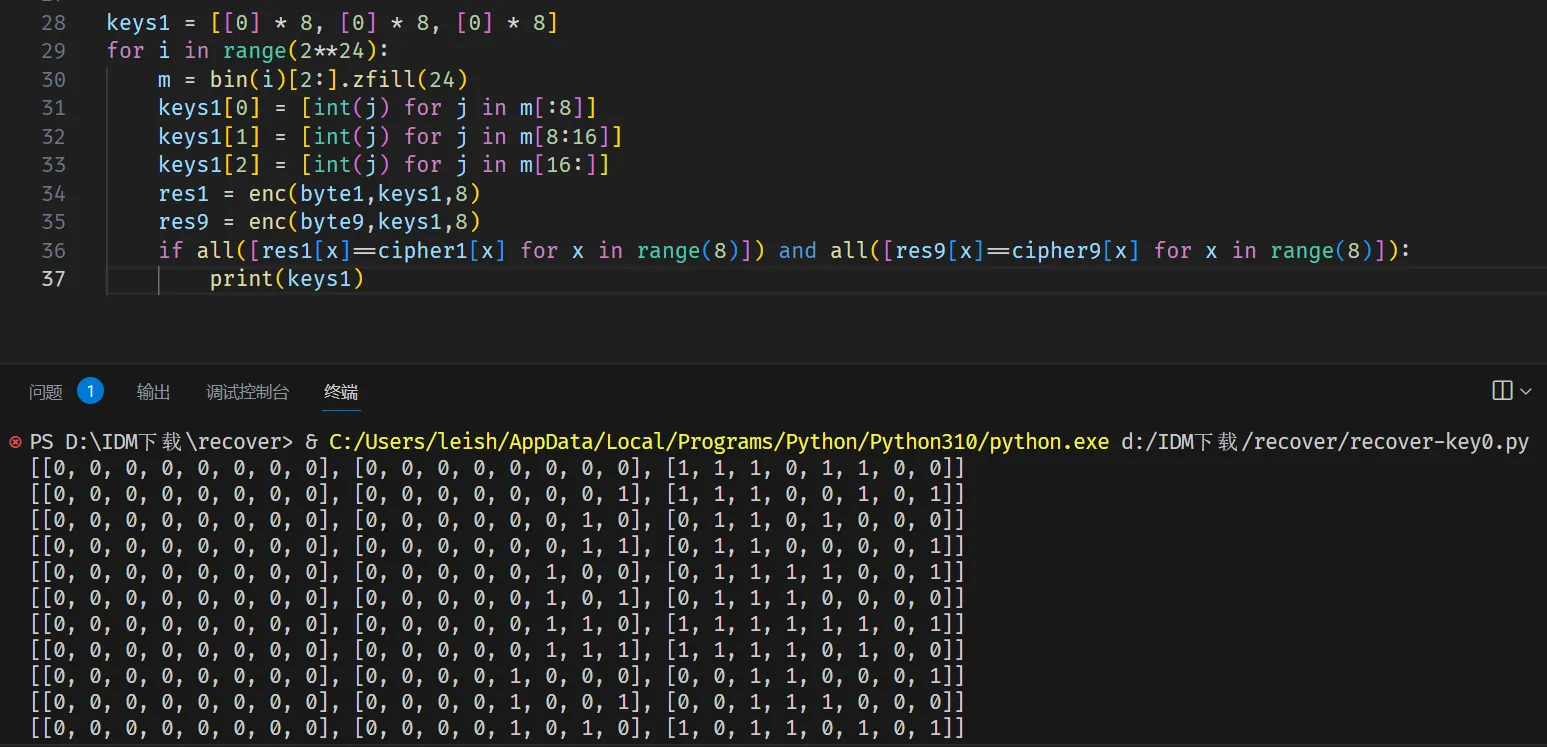Screen dimensions: 1547x747
Task: Open the dropdown chevron beside split terminal
Action: (x=1525, y=391)
